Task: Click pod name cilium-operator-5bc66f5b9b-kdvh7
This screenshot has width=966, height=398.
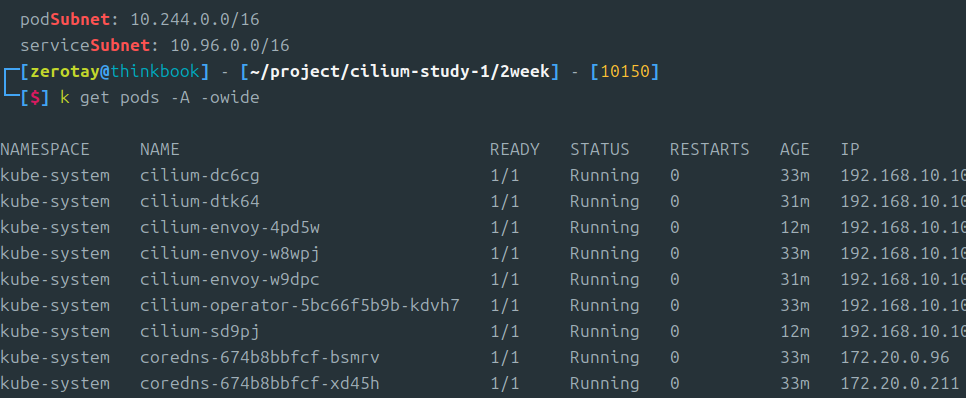Action: [x=299, y=305]
